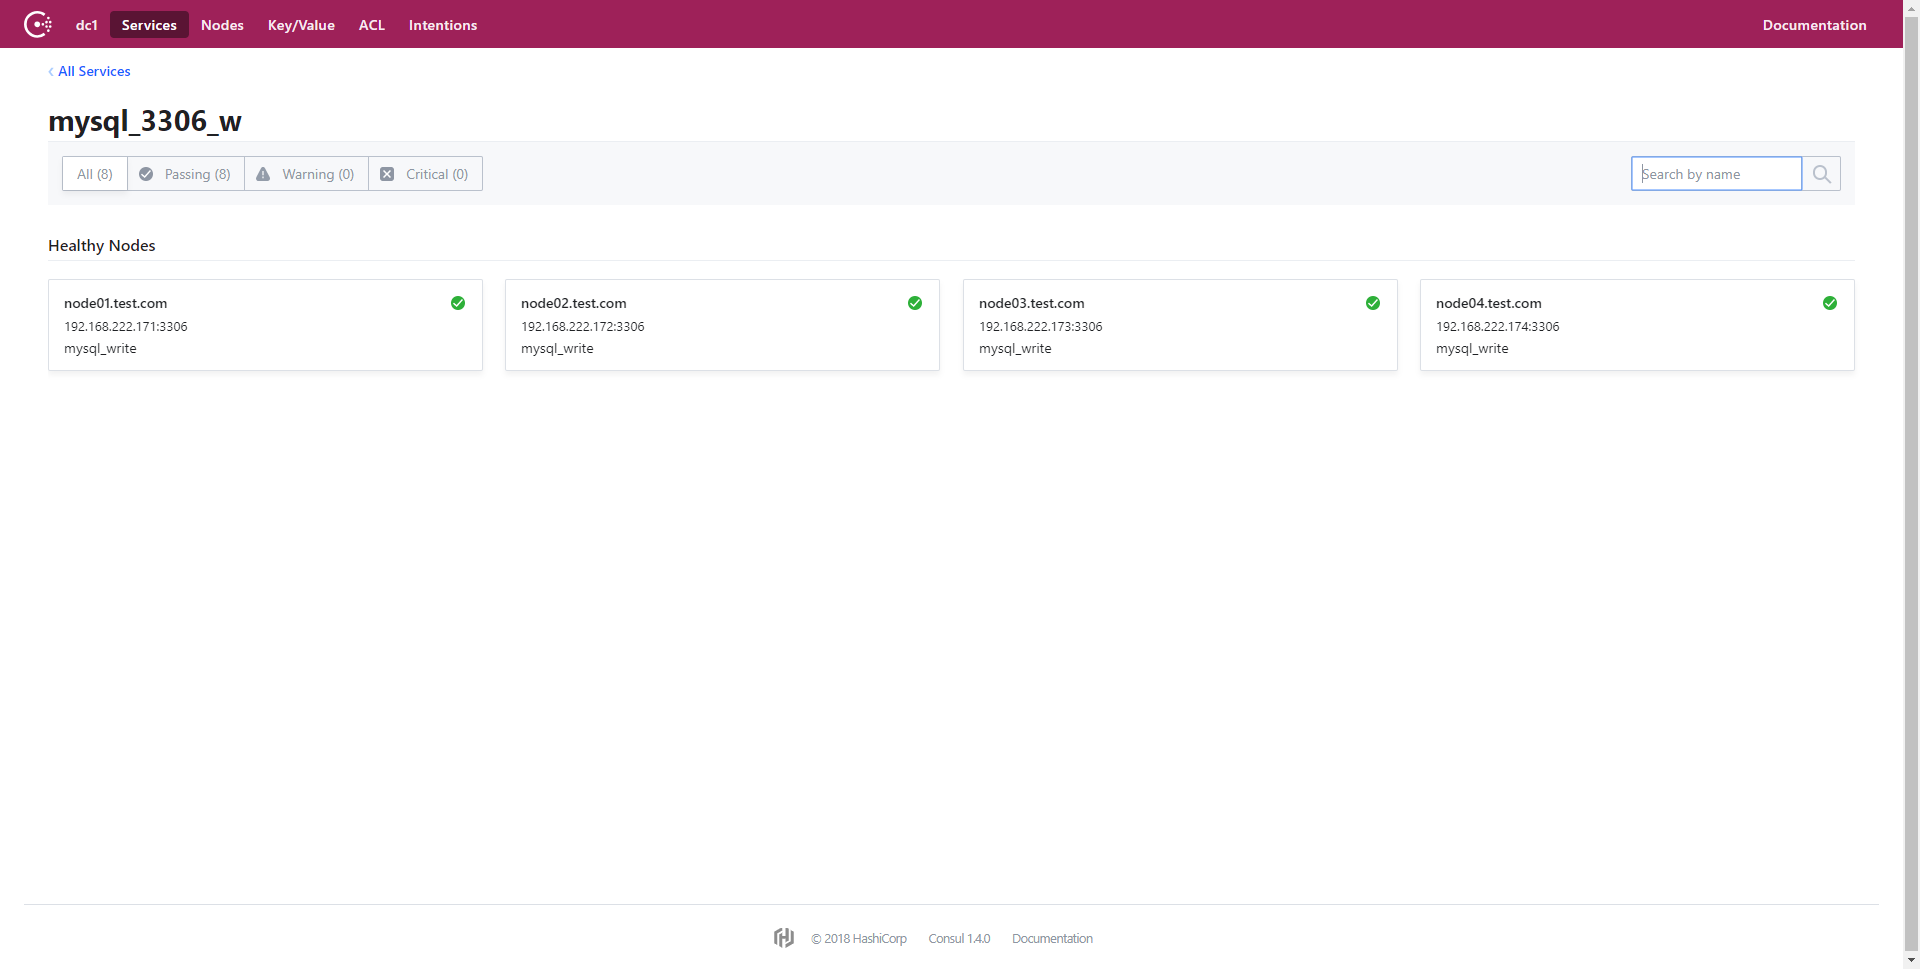Image resolution: width=1920 pixels, height=969 pixels.
Task: Filter by All (8)
Action: tap(95, 174)
